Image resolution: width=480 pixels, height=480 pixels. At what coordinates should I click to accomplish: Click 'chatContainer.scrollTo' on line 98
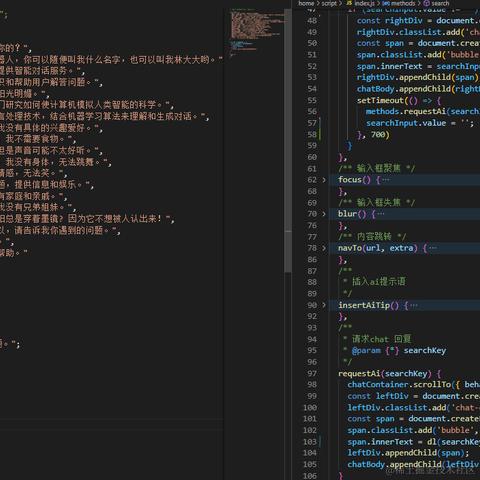399,384
